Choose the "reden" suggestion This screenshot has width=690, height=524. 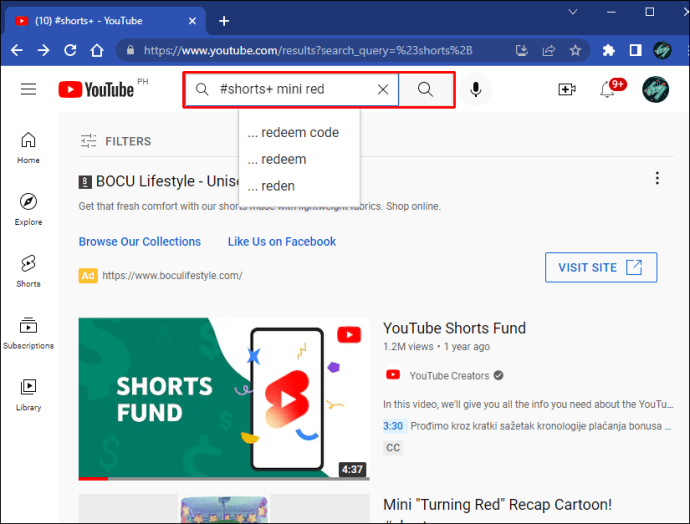coord(299,186)
